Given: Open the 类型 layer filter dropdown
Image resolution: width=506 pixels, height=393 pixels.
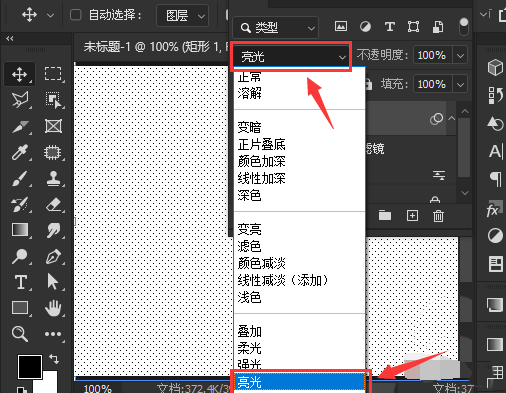Looking at the screenshot, I should point(275,27).
